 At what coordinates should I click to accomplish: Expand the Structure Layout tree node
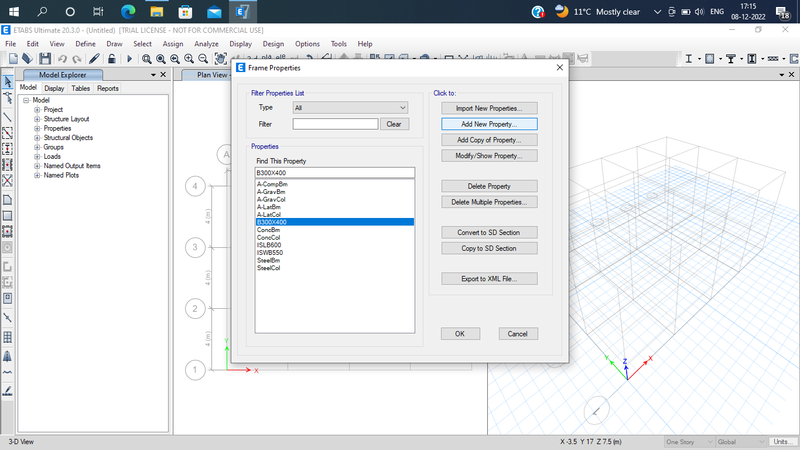coord(37,119)
